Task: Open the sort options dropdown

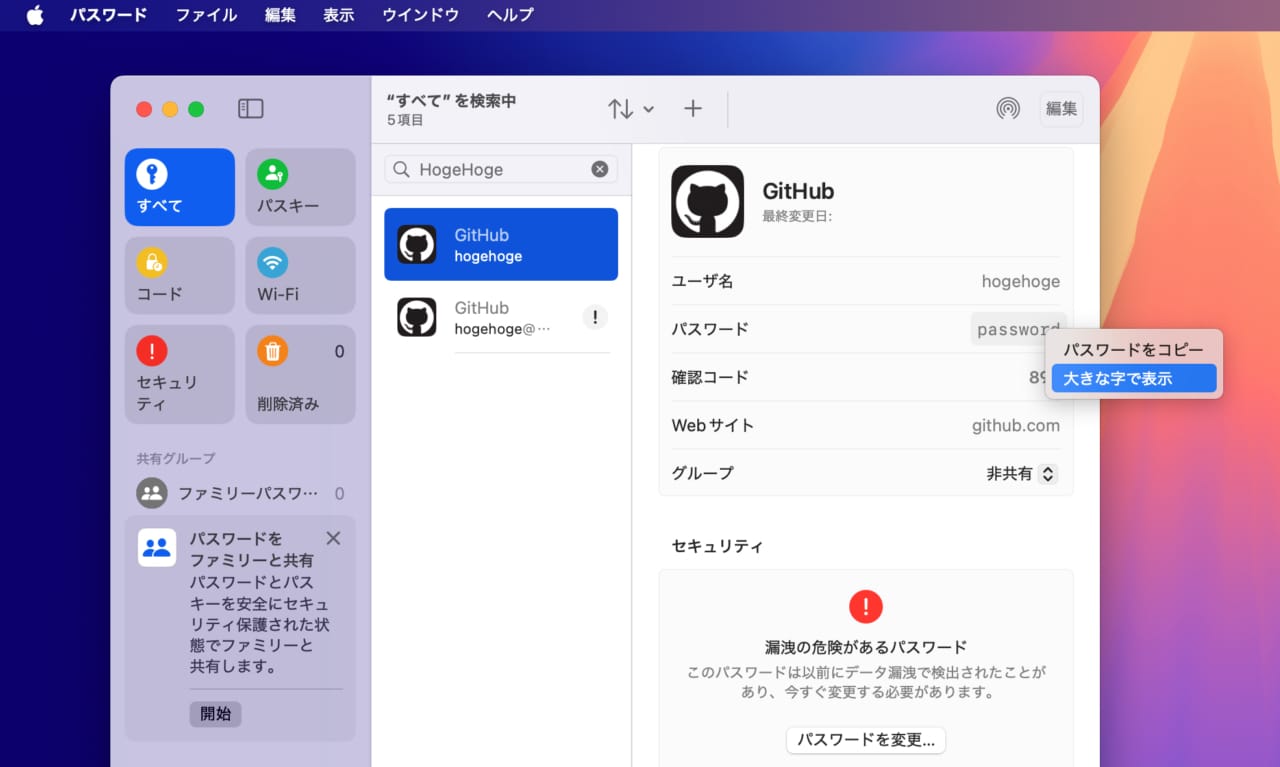Action: [631, 109]
